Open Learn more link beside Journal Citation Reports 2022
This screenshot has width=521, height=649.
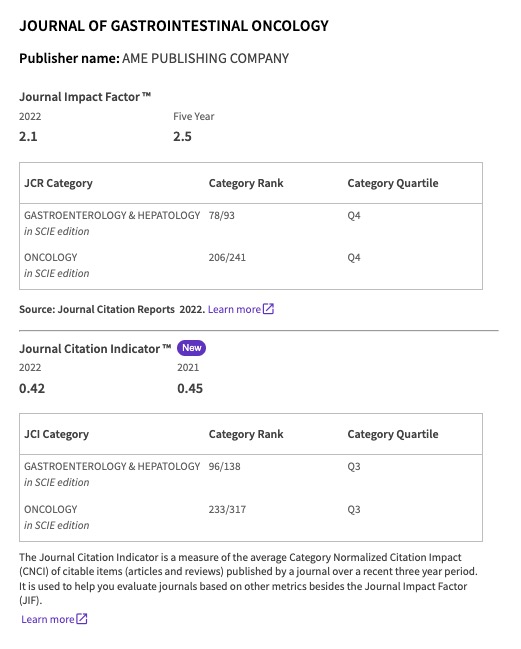click(x=234, y=309)
